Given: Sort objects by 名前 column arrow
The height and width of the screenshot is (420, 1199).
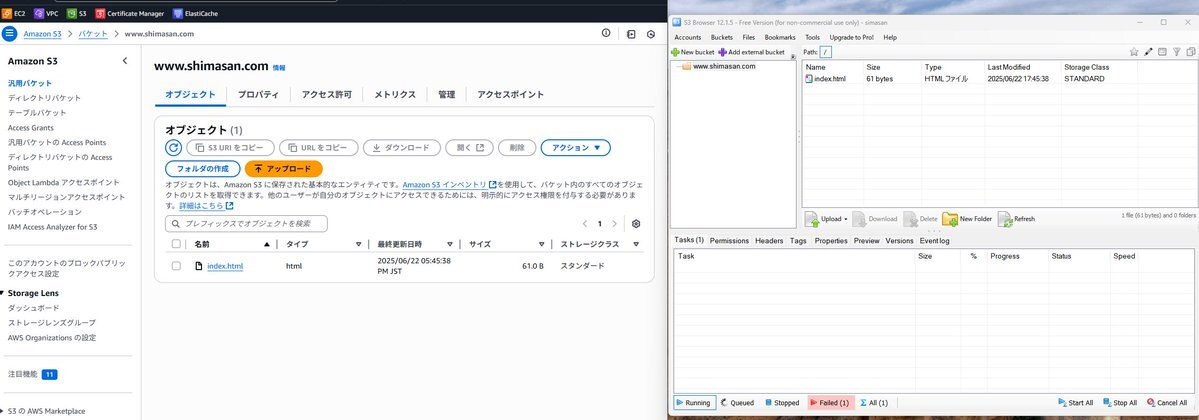Looking at the screenshot, I should click(266, 244).
